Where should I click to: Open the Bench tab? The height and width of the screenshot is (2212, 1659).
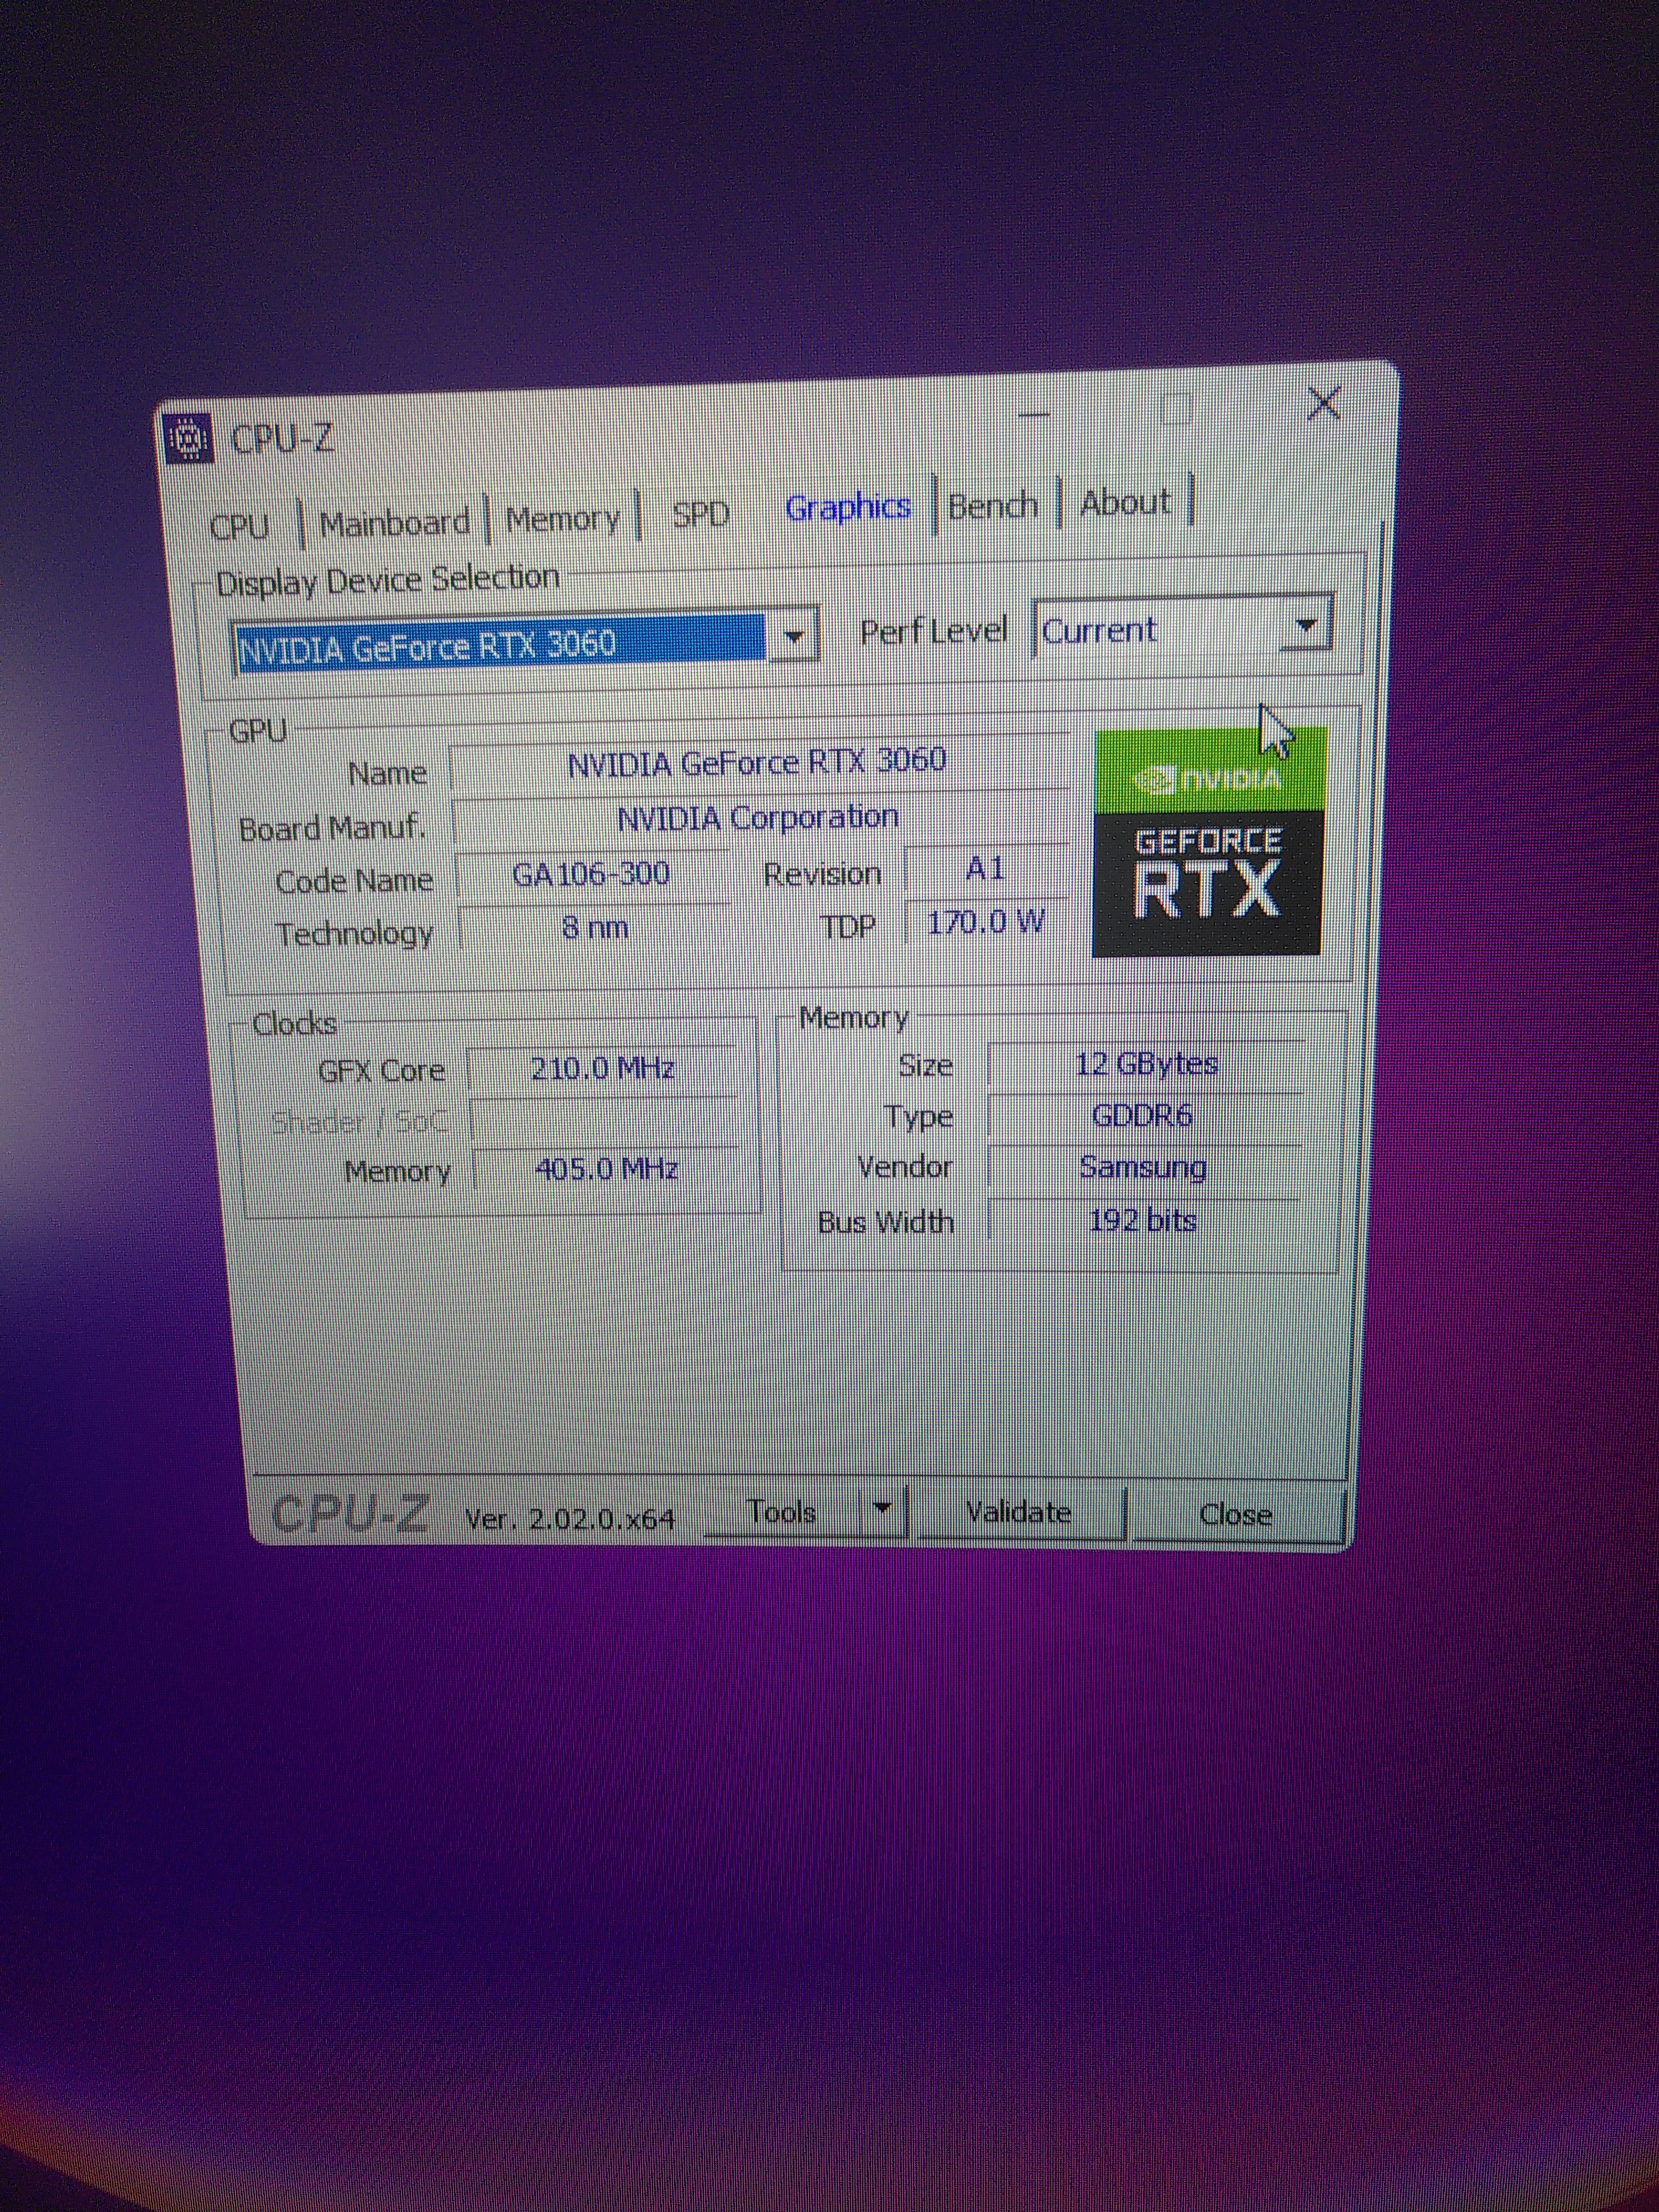coord(992,505)
